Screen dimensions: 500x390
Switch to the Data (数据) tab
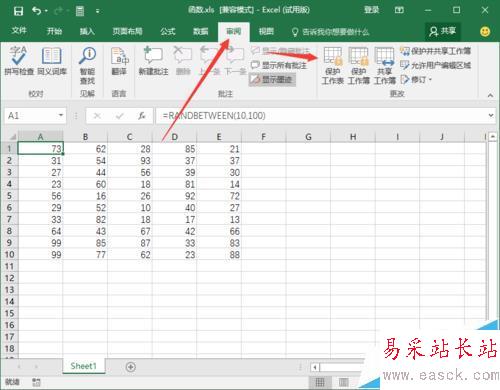tap(201, 31)
